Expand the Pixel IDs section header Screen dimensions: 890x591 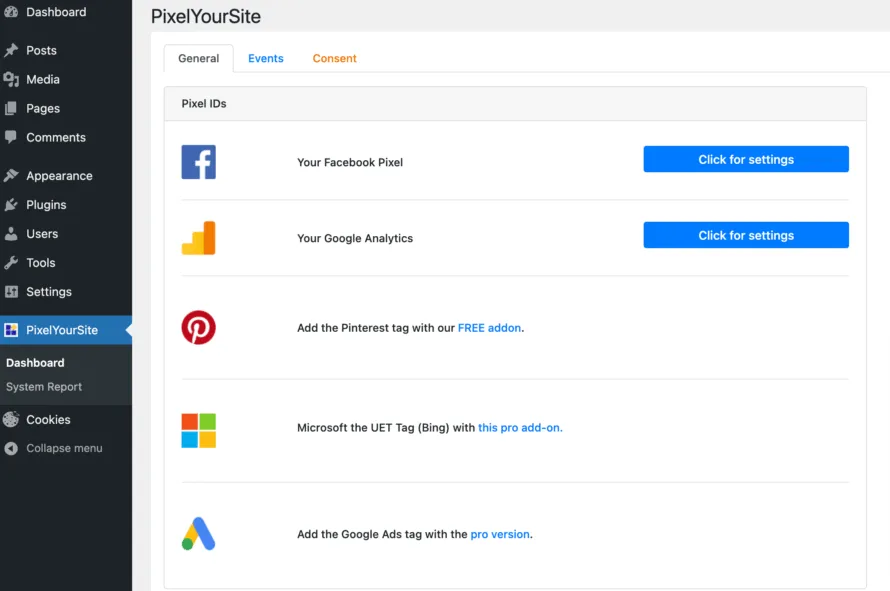(x=203, y=103)
